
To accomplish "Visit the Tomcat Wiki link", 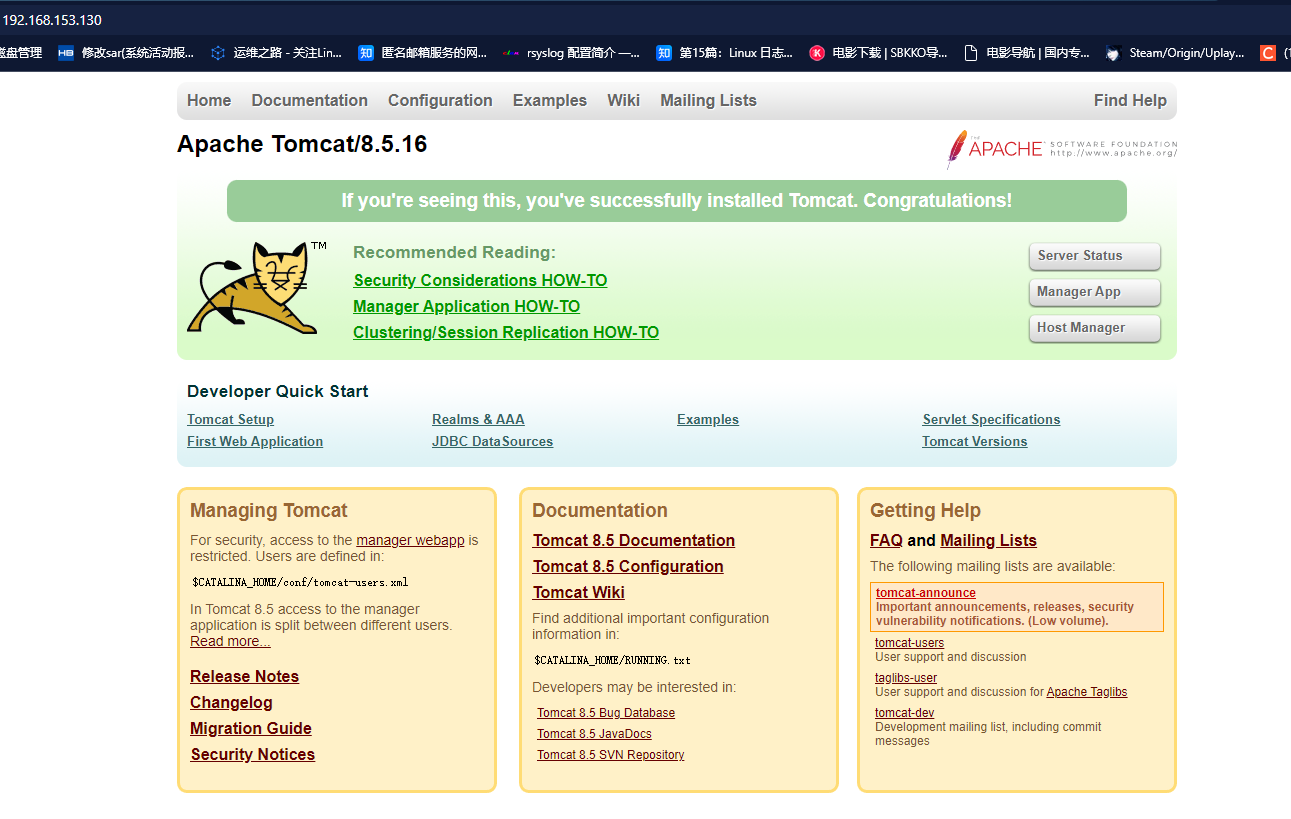I will [x=579, y=593].
